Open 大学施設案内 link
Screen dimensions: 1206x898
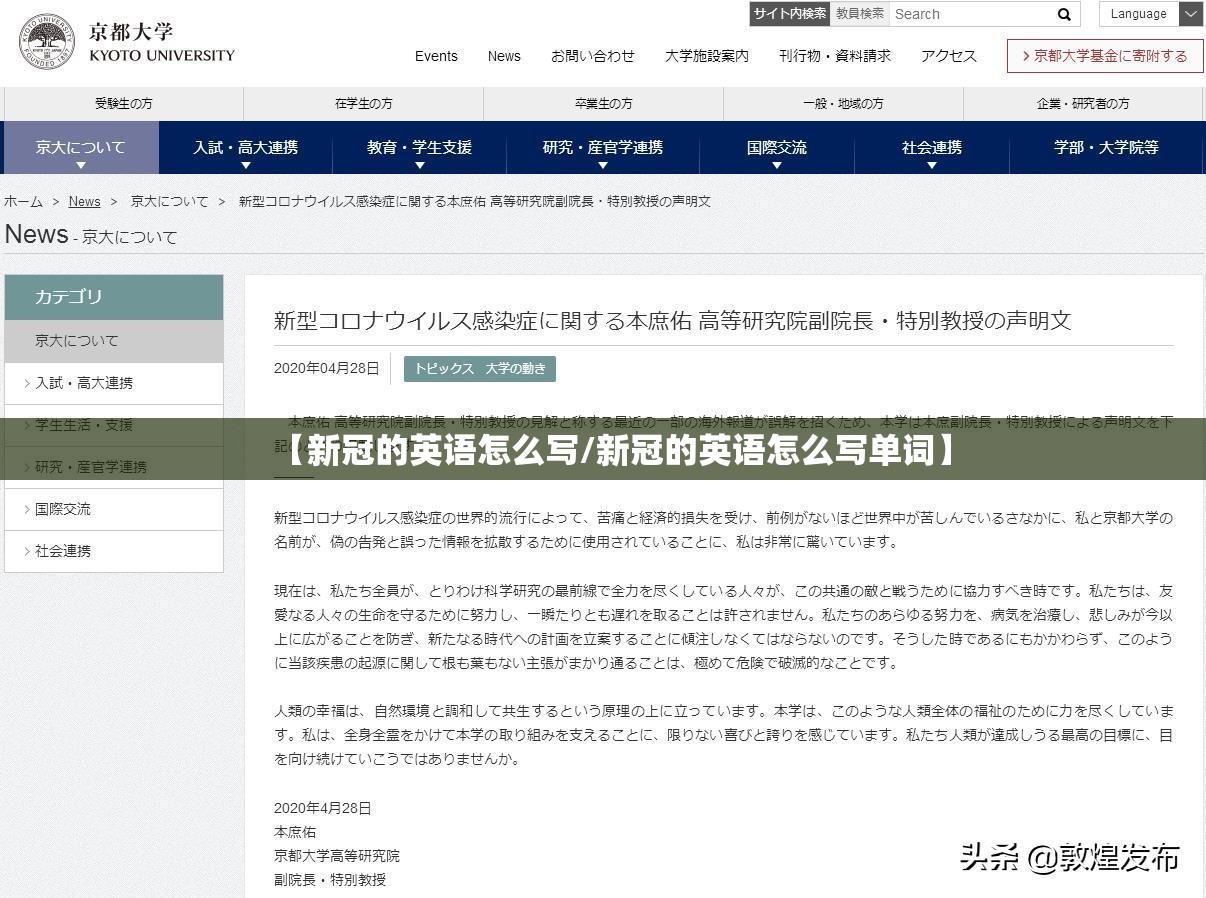pos(707,56)
